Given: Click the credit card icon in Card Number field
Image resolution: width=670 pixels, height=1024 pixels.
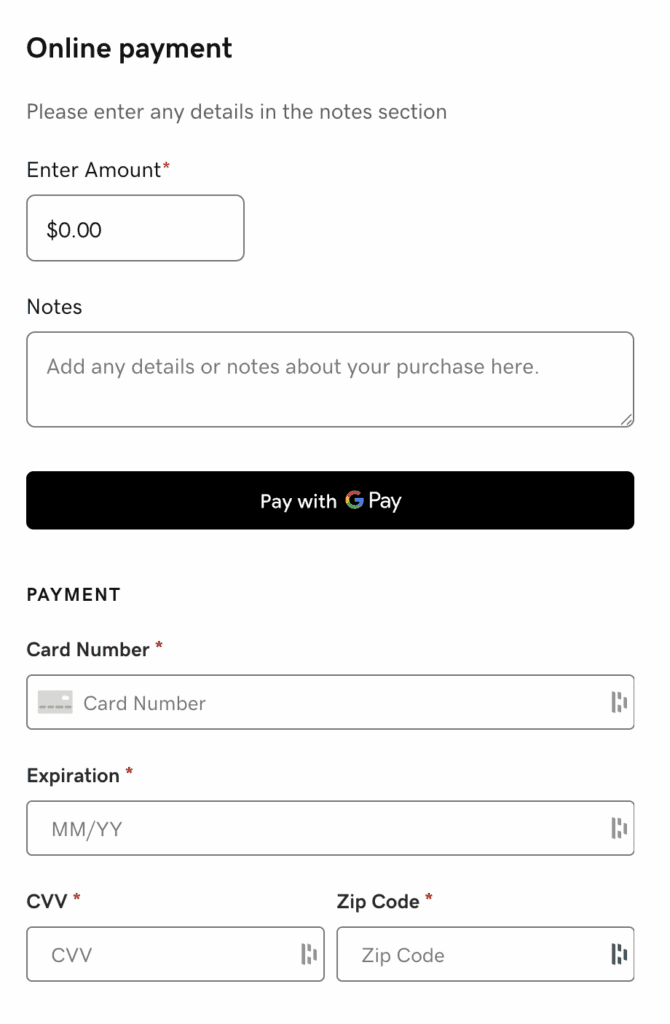Looking at the screenshot, I should [x=56, y=702].
